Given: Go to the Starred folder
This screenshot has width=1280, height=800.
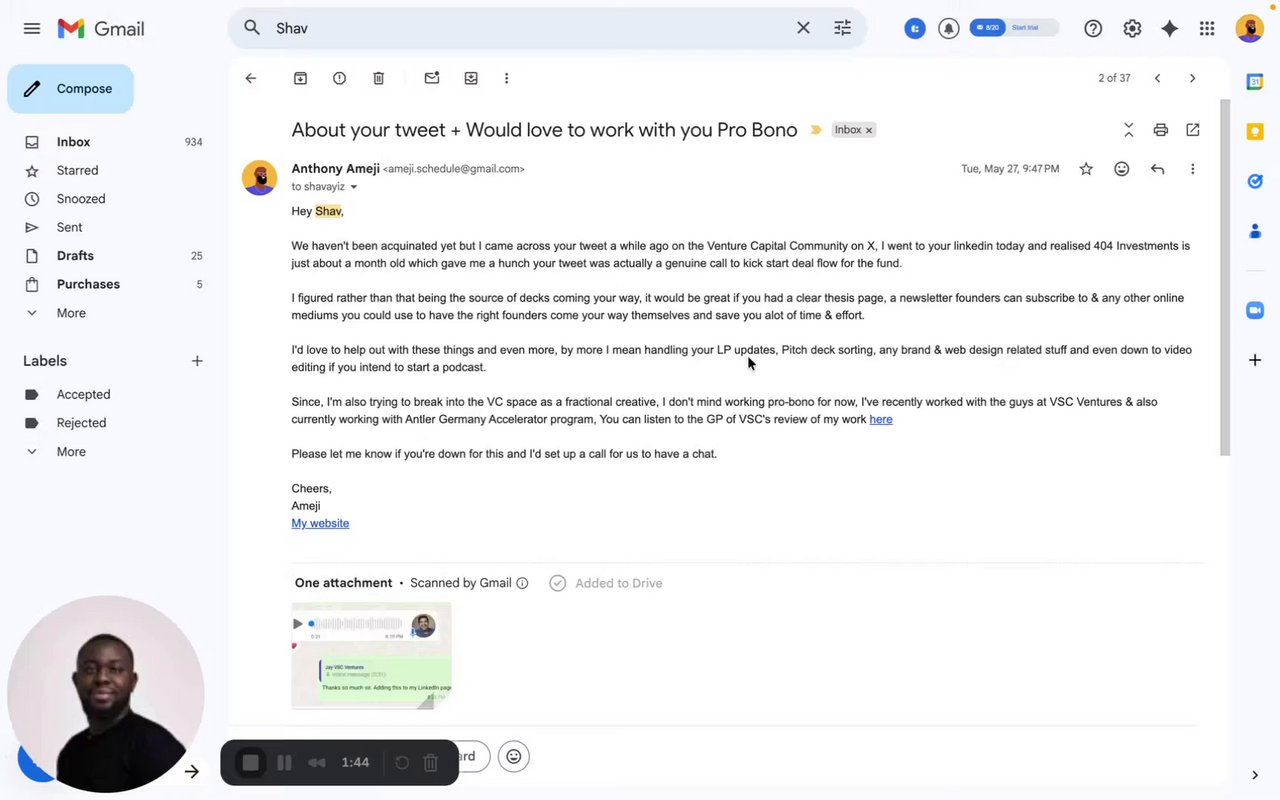Looking at the screenshot, I should (x=77, y=171).
